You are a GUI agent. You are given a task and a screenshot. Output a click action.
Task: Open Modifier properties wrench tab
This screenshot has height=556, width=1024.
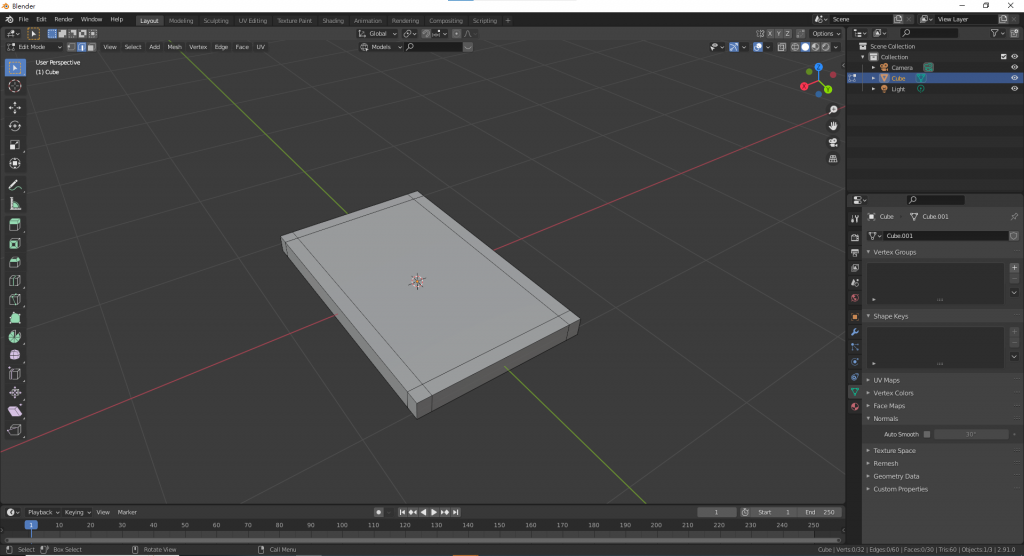pos(855,332)
